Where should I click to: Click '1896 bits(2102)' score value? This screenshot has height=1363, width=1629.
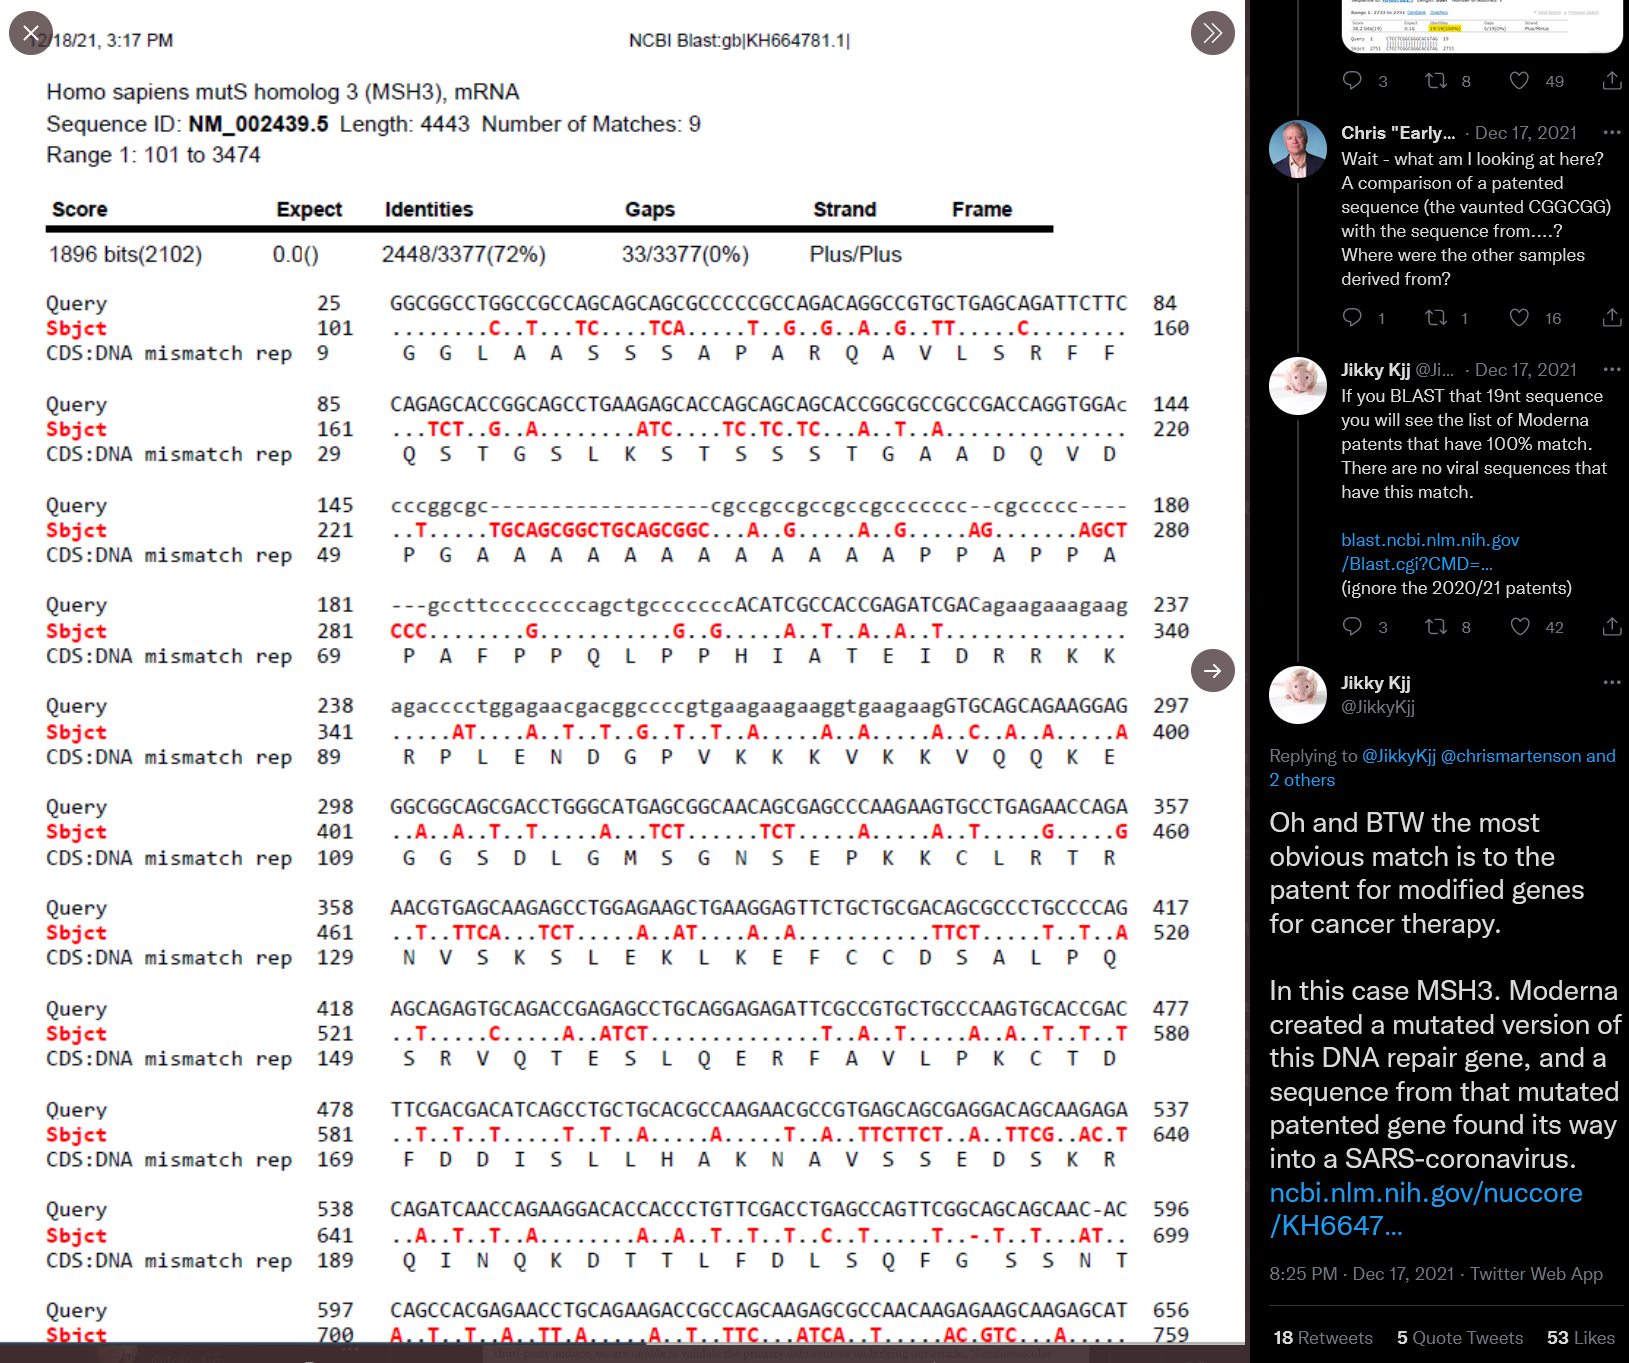click(125, 255)
